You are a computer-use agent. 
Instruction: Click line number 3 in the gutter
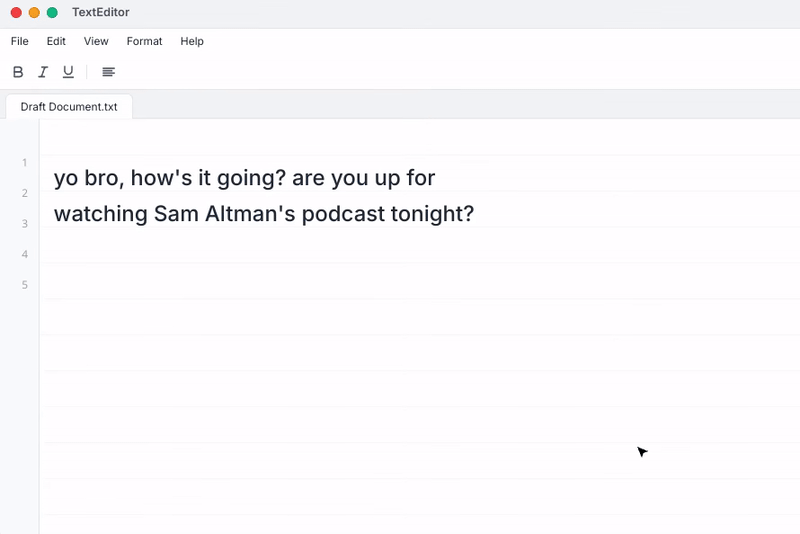(x=24, y=224)
